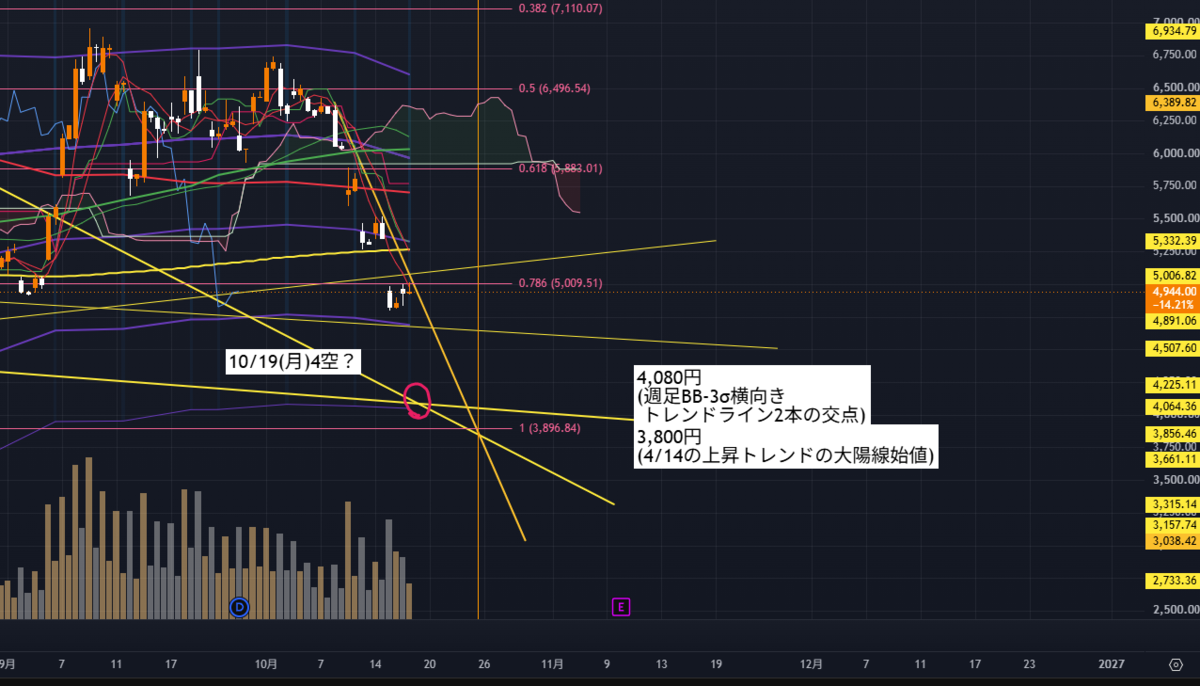Click the 4,064.36 price axis label

point(1174,407)
